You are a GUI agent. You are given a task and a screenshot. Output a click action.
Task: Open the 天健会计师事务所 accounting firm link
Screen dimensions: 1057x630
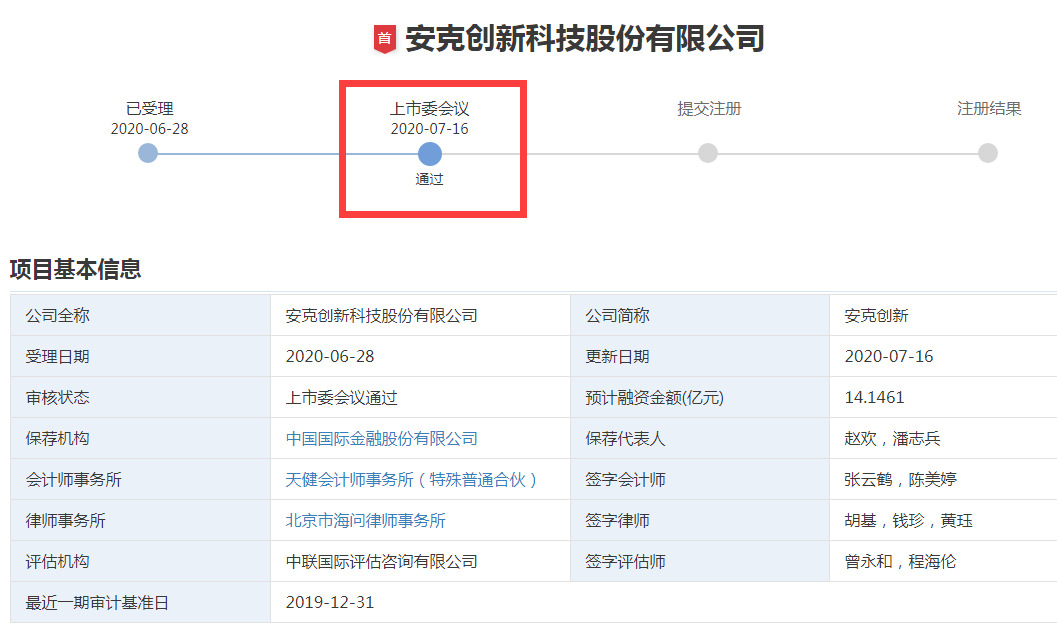(412, 479)
